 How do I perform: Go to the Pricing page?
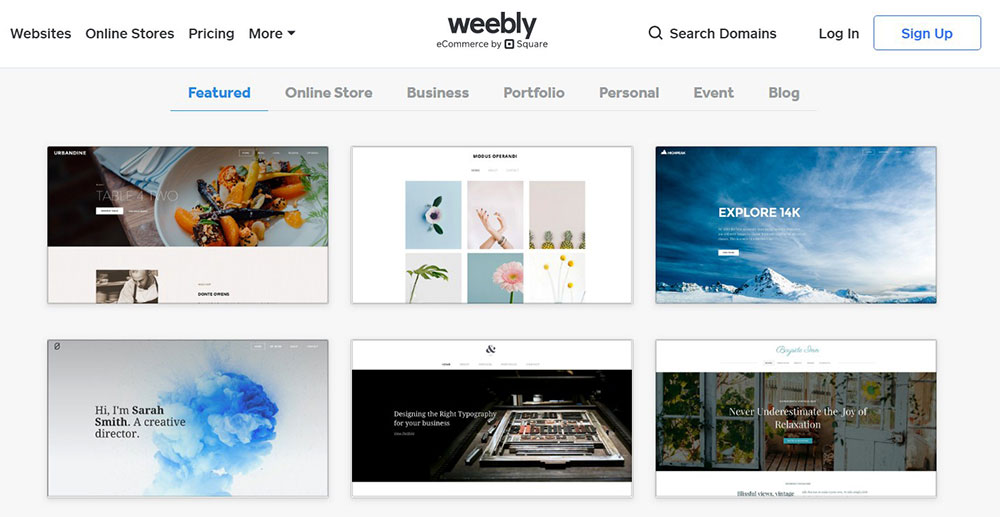pos(211,34)
